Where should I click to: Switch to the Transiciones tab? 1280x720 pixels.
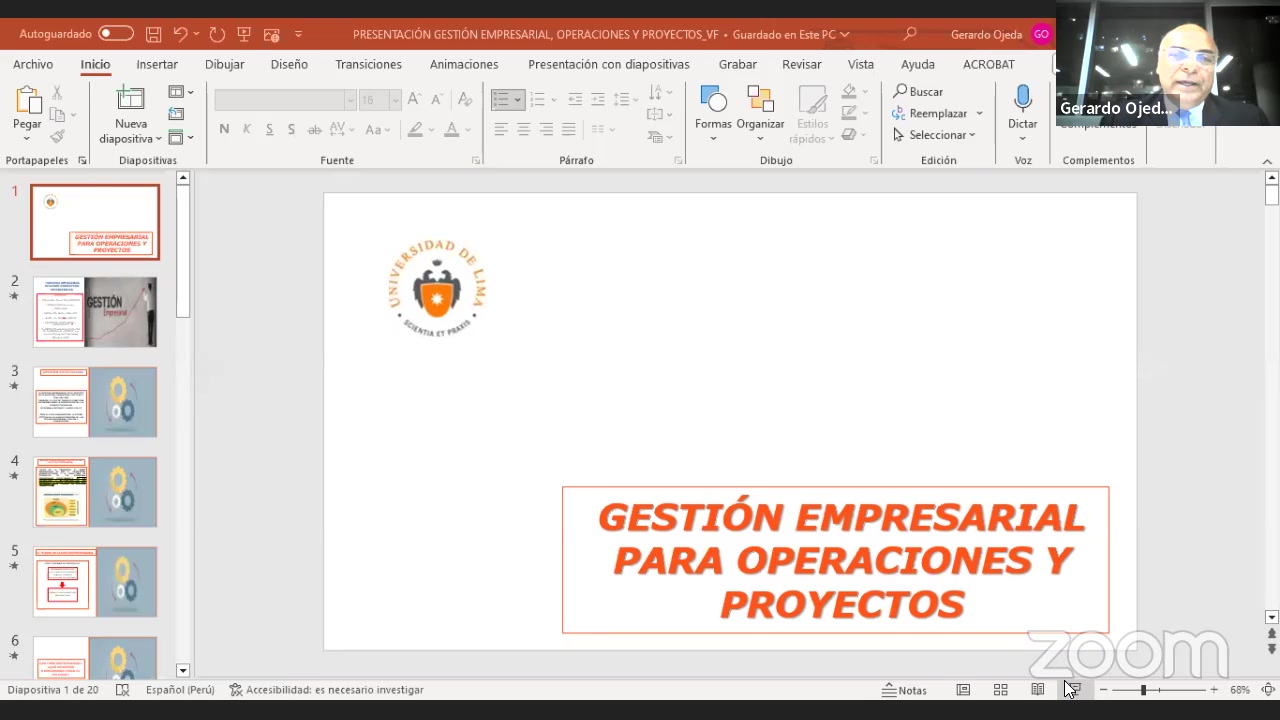[x=368, y=64]
